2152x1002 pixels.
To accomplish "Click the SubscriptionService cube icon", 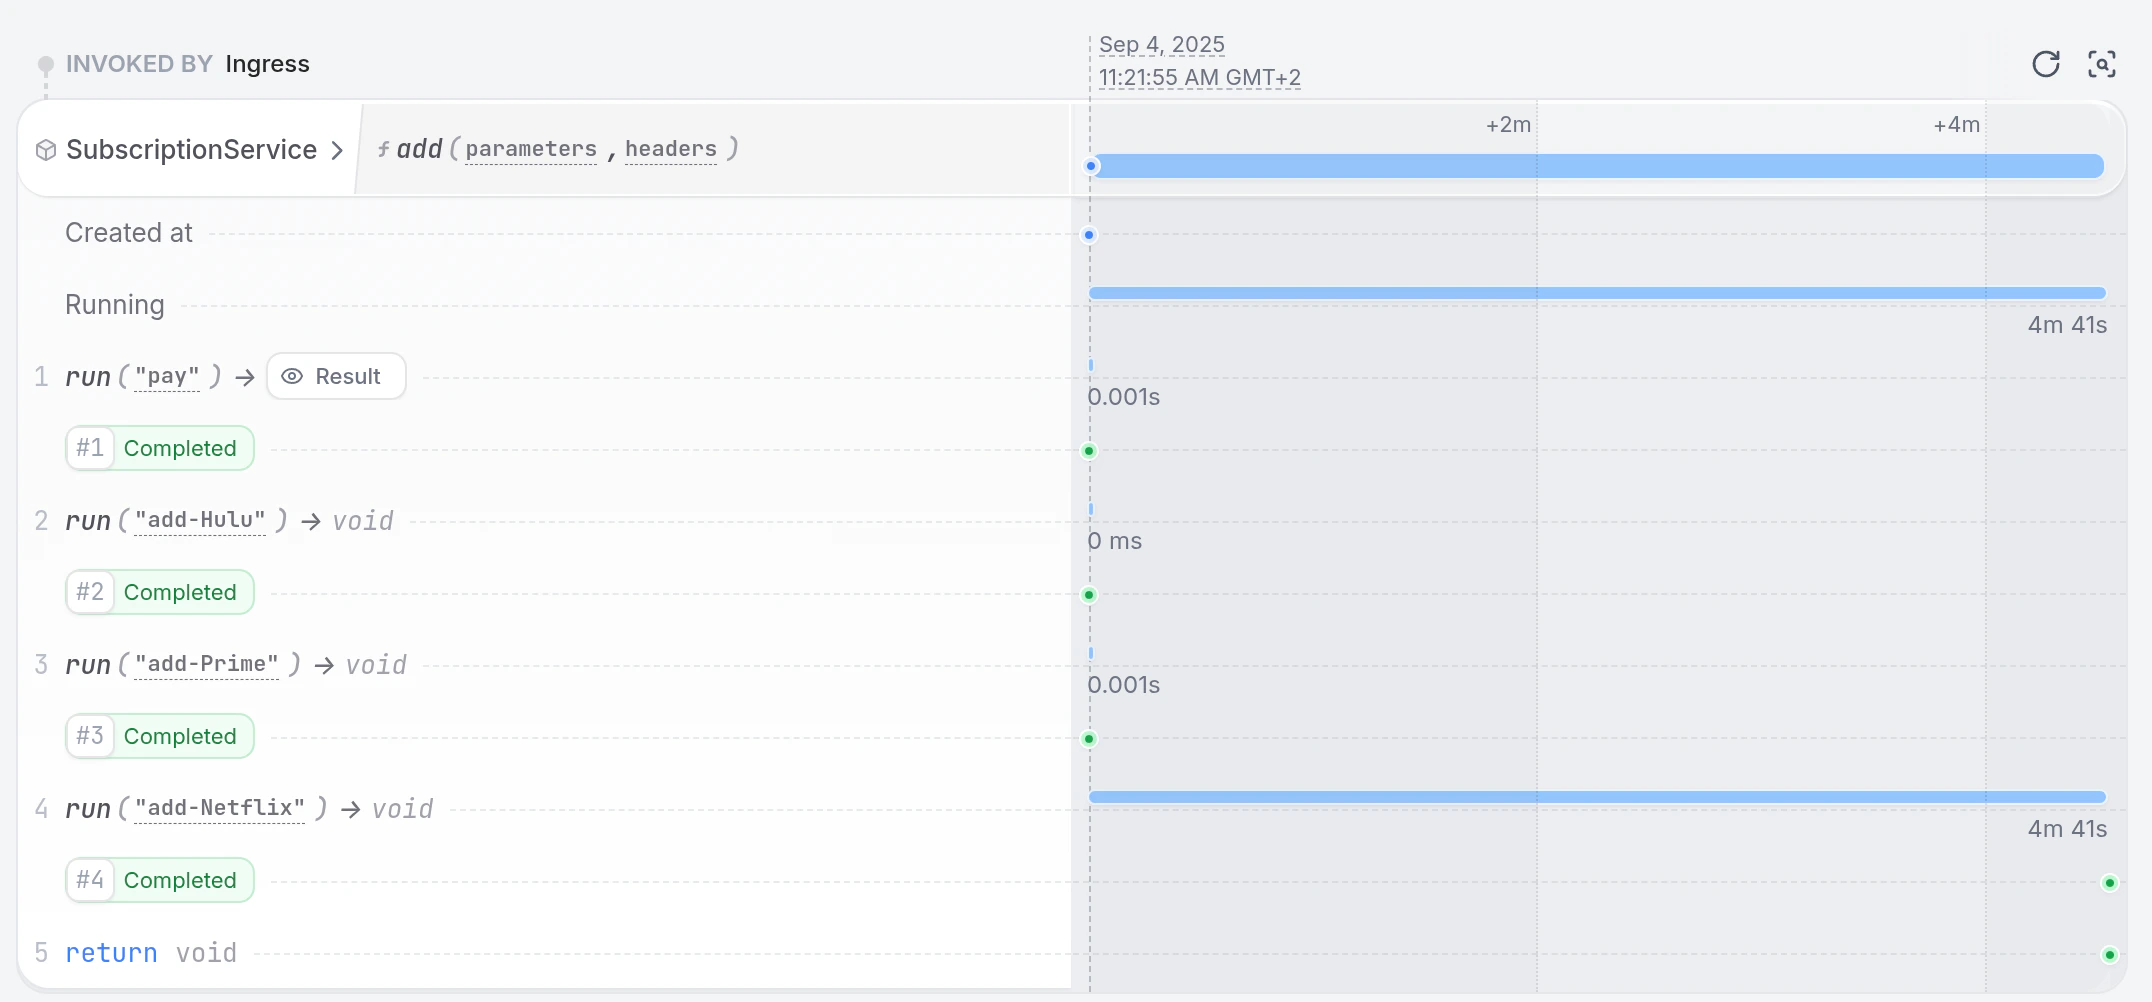I will 46,150.
